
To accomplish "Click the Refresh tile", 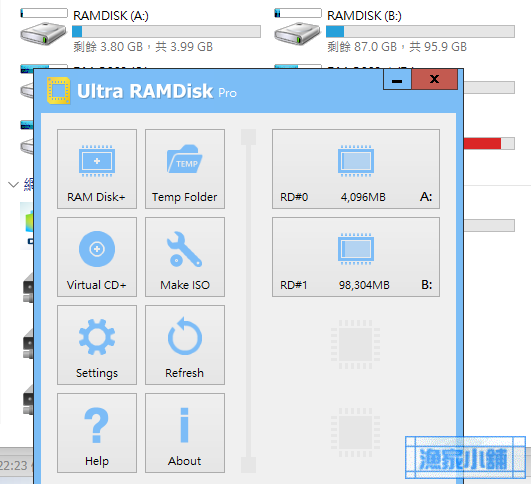I will tap(185, 345).
